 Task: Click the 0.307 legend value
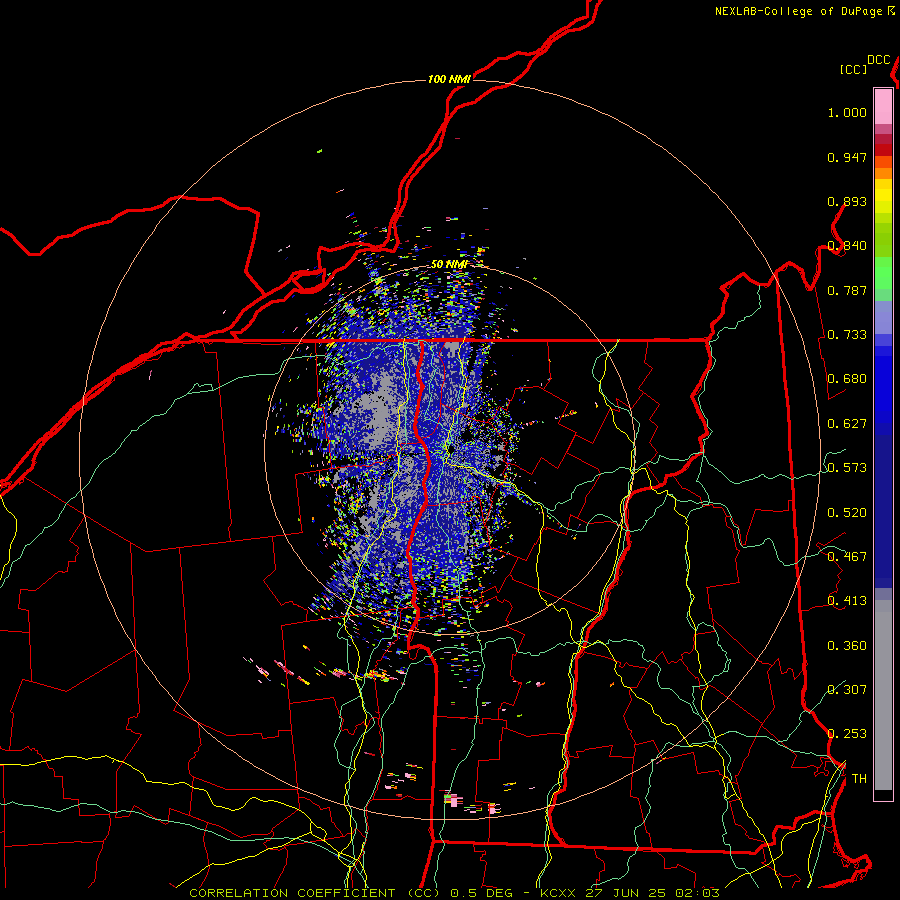[847, 689]
